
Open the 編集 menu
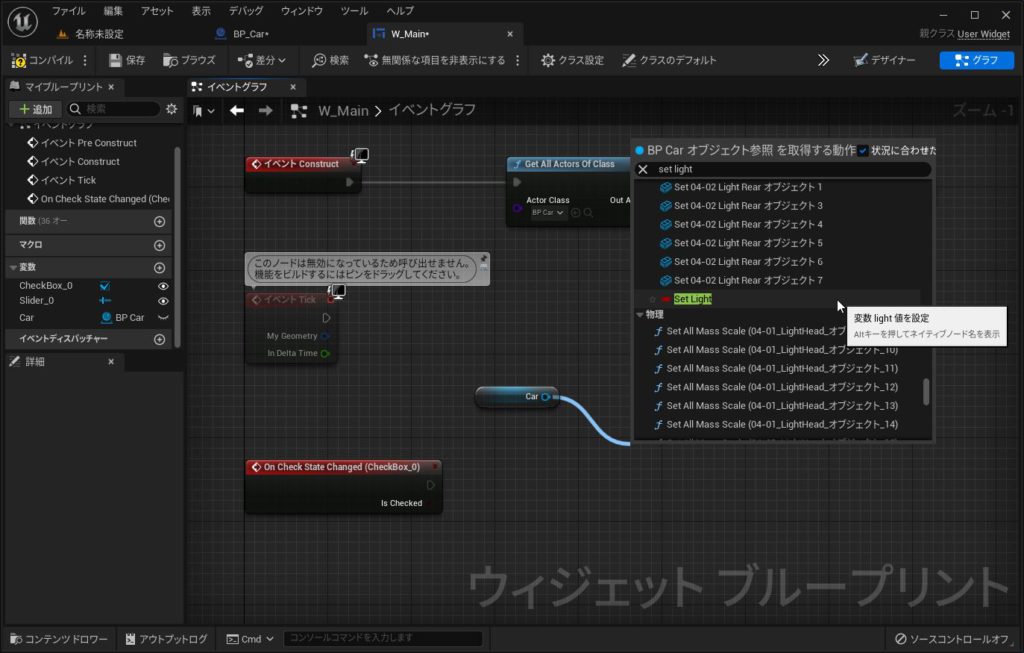pos(113,11)
